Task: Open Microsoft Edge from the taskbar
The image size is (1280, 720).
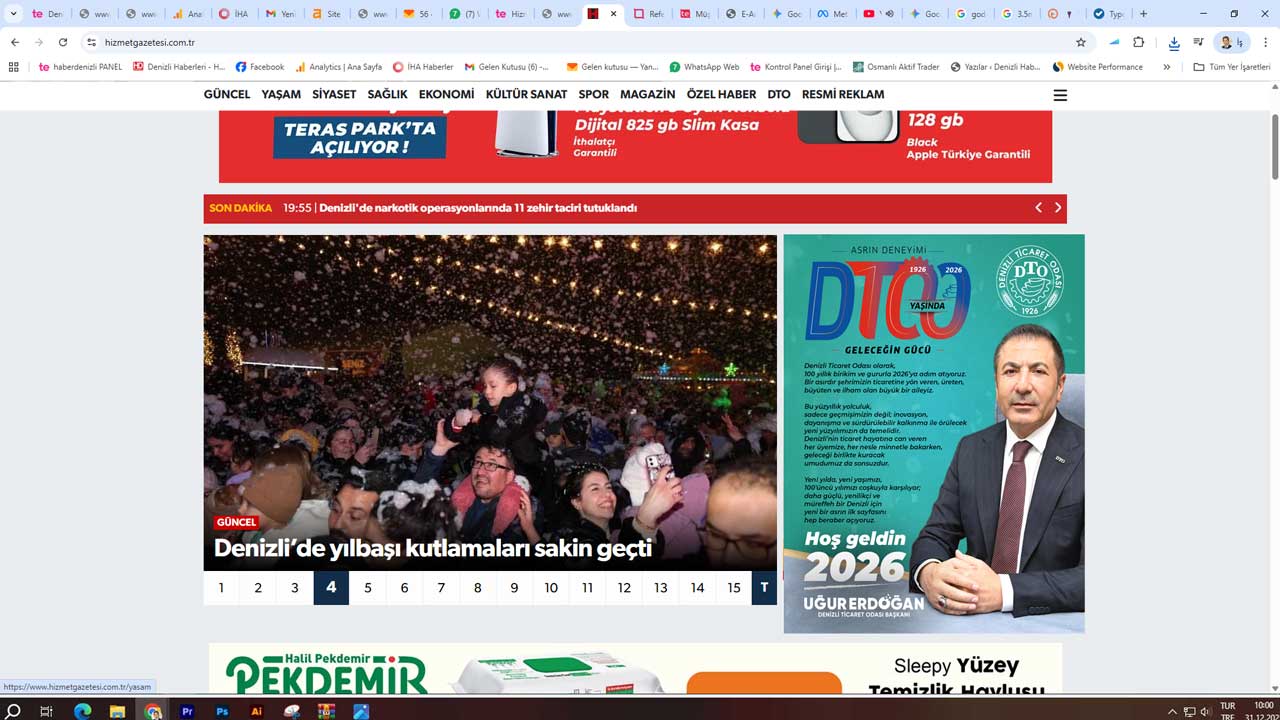Action: pyautogui.click(x=84, y=711)
